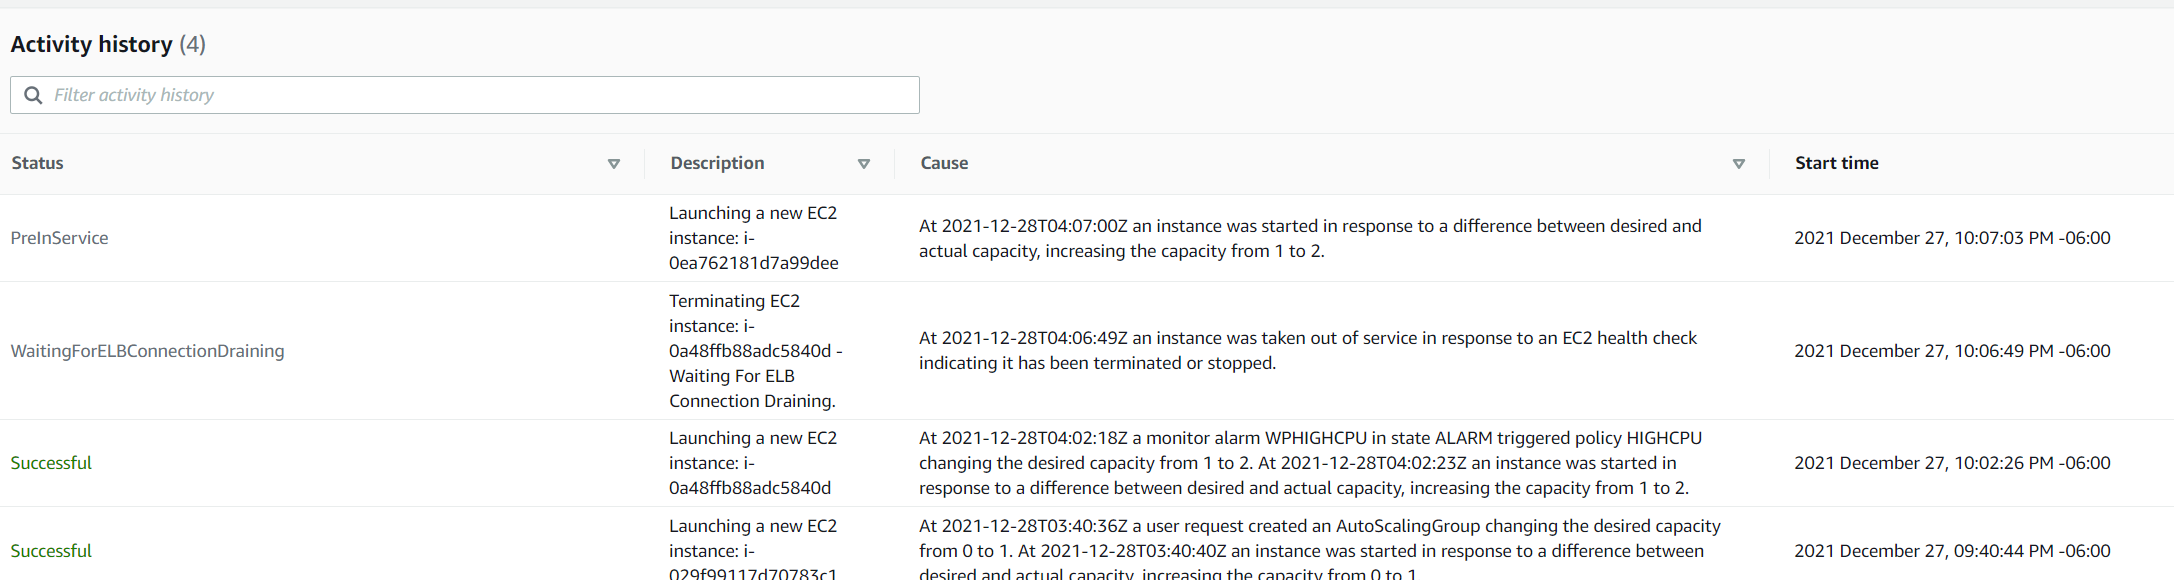Select the WaitingForELBConnectionDraining status entry
The height and width of the screenshot is (580, 2174).
pyautogui.click(x=147, y=351)
